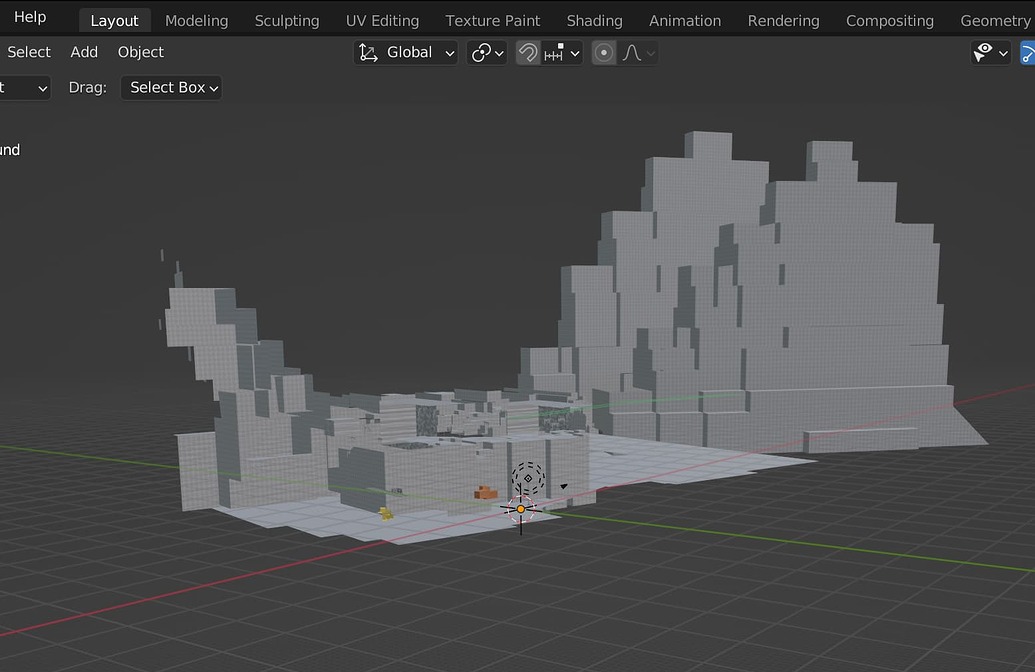Switch to the Modeling workspace tab
The height and width of the screenshot is (672, 1035).
click(x=196, y=20)
